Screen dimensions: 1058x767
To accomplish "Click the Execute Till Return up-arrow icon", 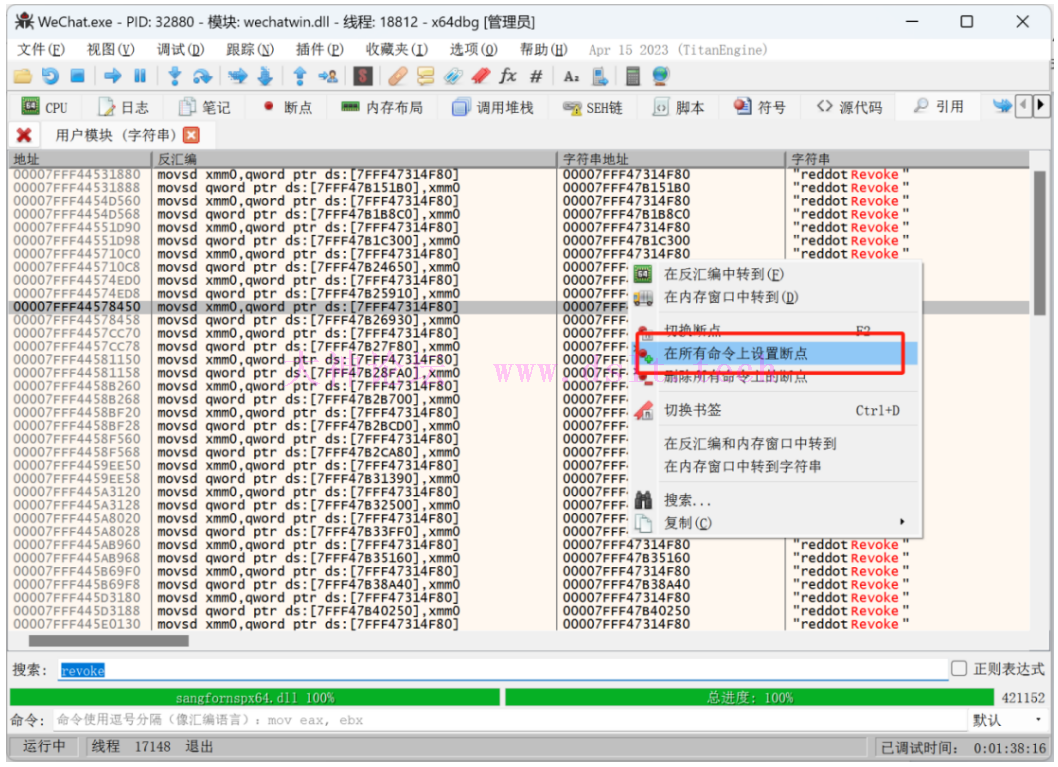I will pos(300,76).
